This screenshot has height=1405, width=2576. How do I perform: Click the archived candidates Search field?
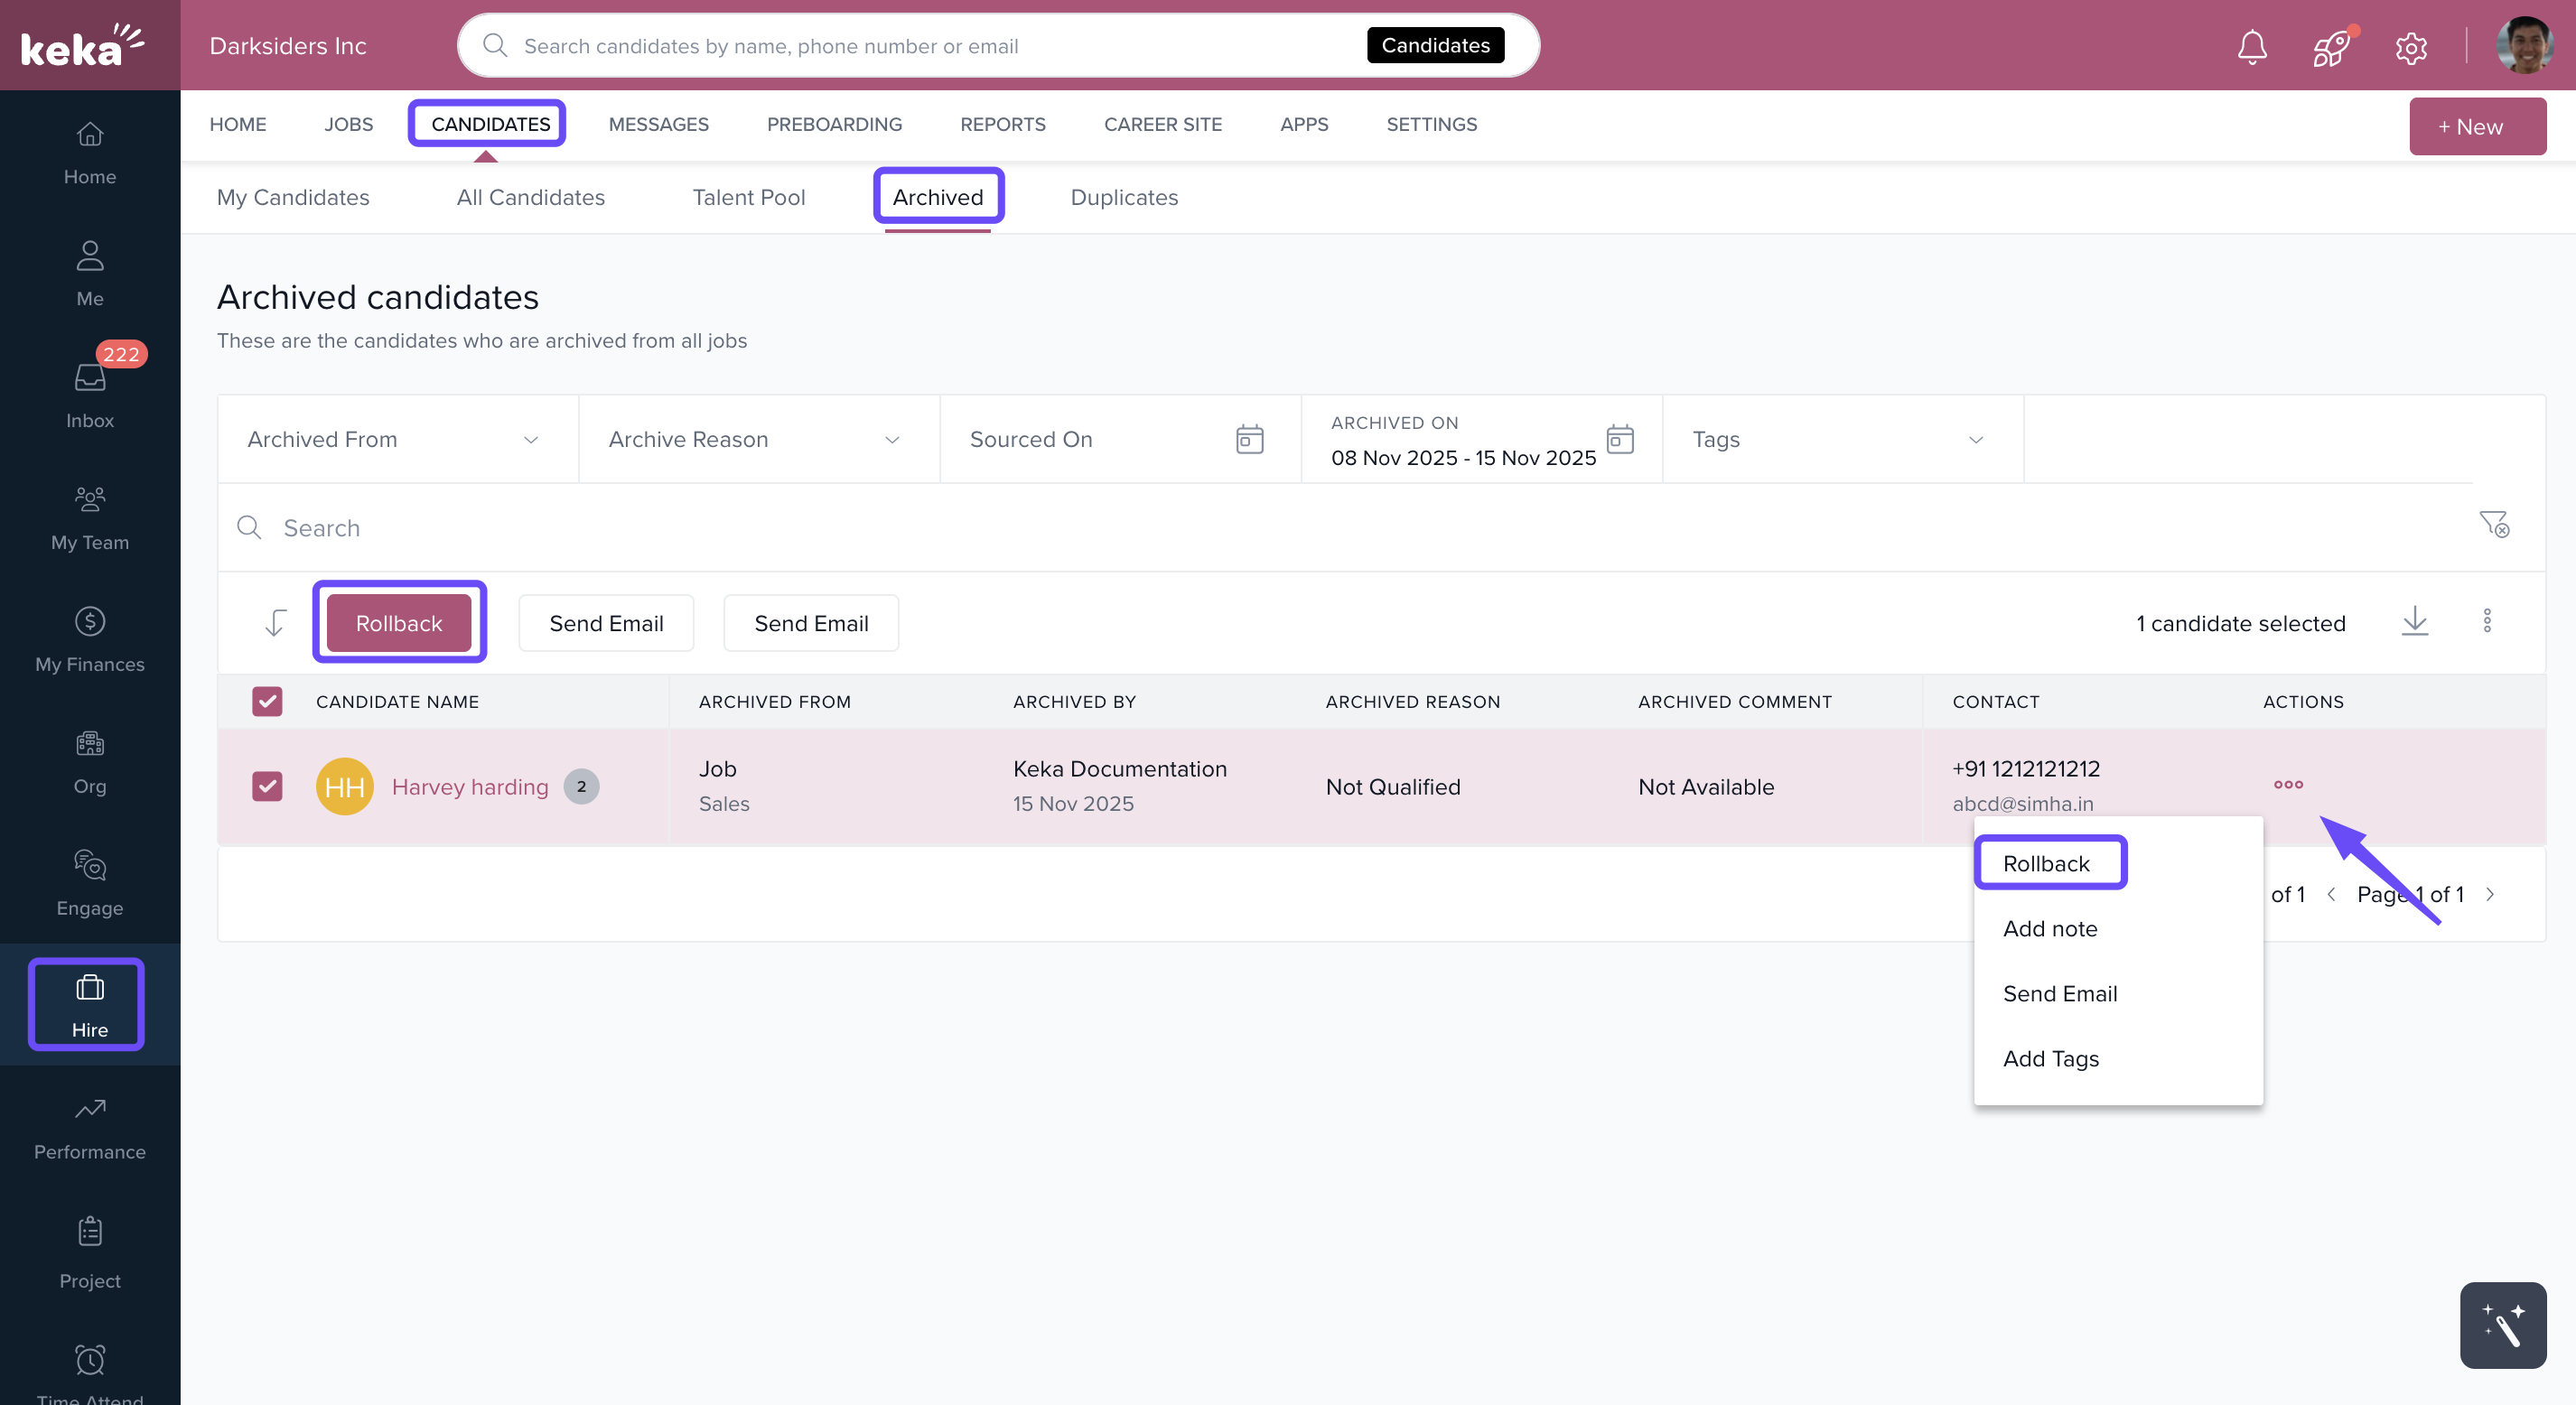coord(1300,527)
